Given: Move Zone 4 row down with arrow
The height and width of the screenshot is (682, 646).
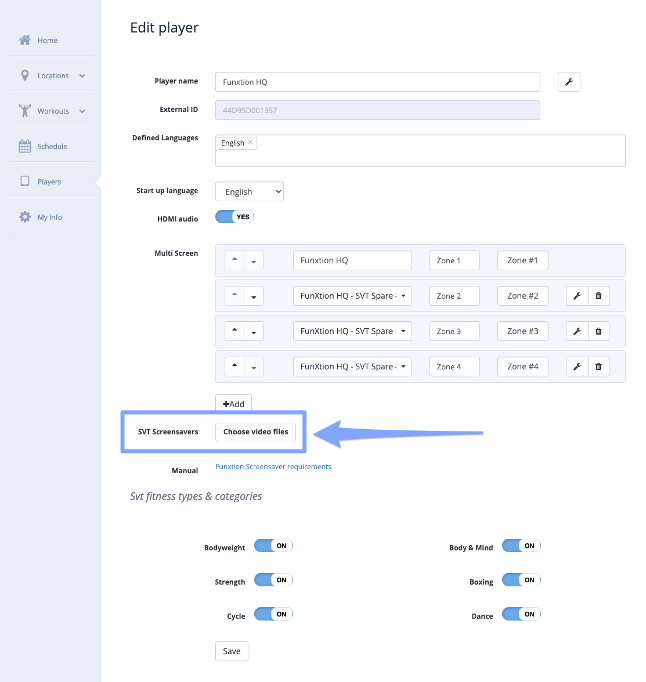Looking at the screenshot, I should 254,367.
